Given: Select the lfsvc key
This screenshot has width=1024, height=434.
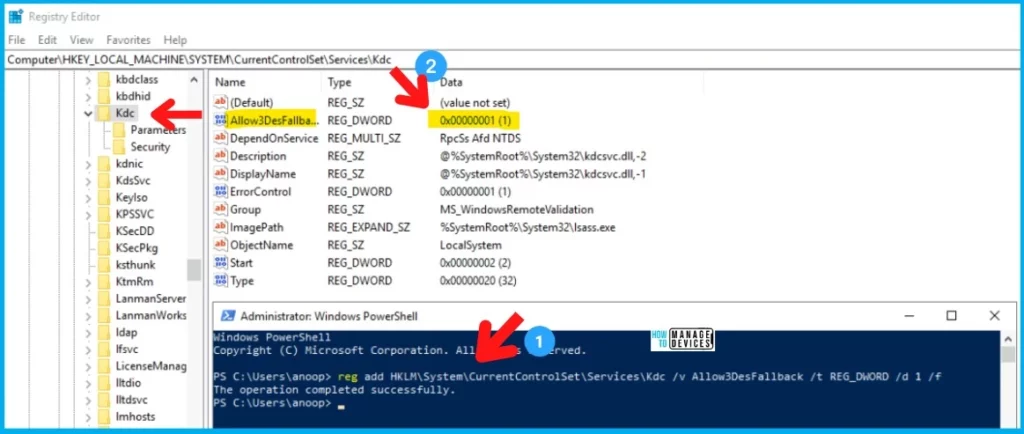Looking at the screenshot, I should [127, 349].
